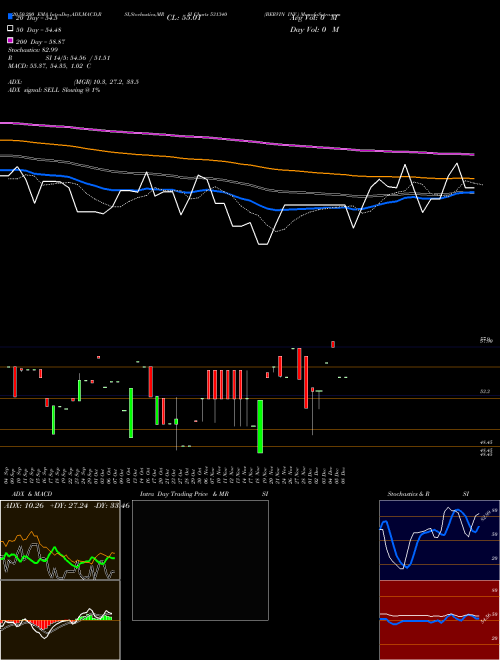
Task: Open the ADX indicator chart panel
Action: click(60, 540)
